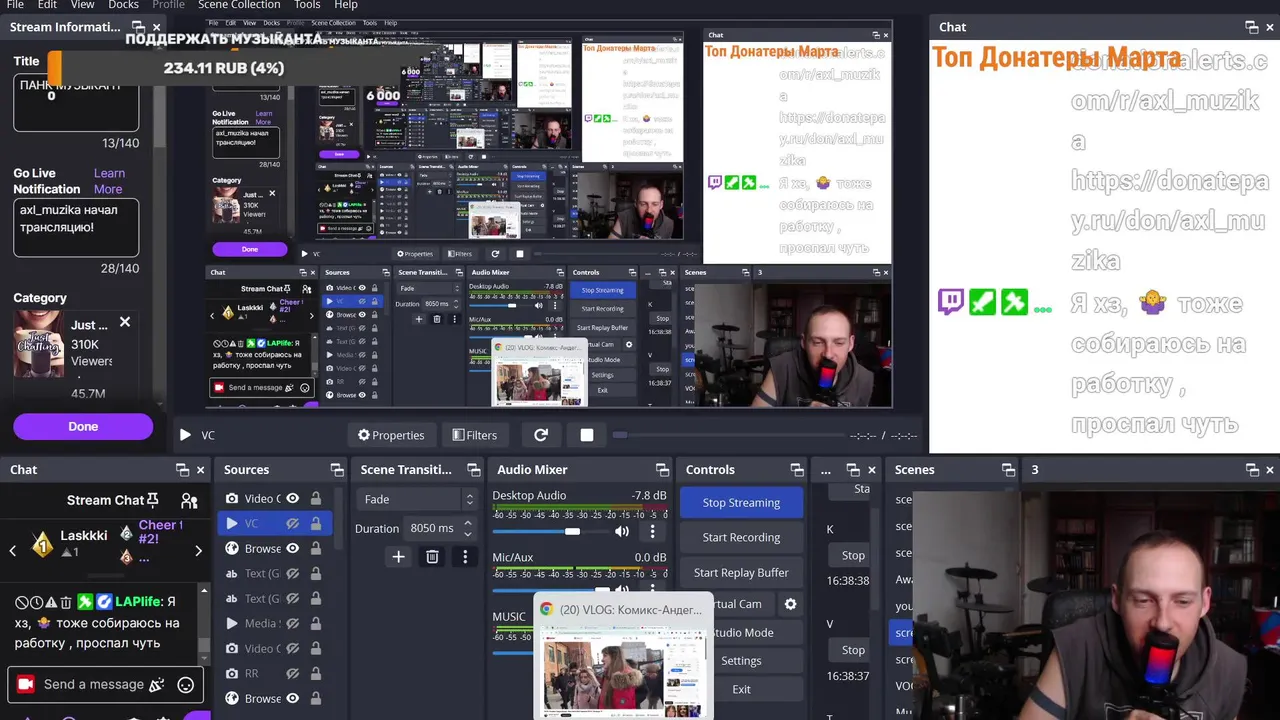Adjust the Desktop Audio volume slider
Image resolution: width=1280 pixels, height=720 pixels.
pyautogui.click(x=572, y=532)
